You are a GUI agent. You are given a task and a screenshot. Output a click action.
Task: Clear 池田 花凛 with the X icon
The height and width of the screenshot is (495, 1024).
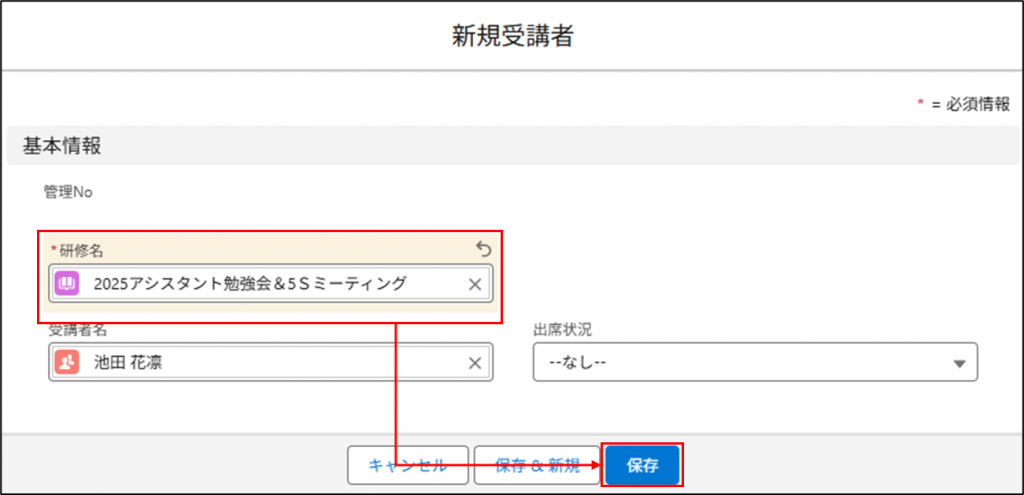tap(475, 363)
